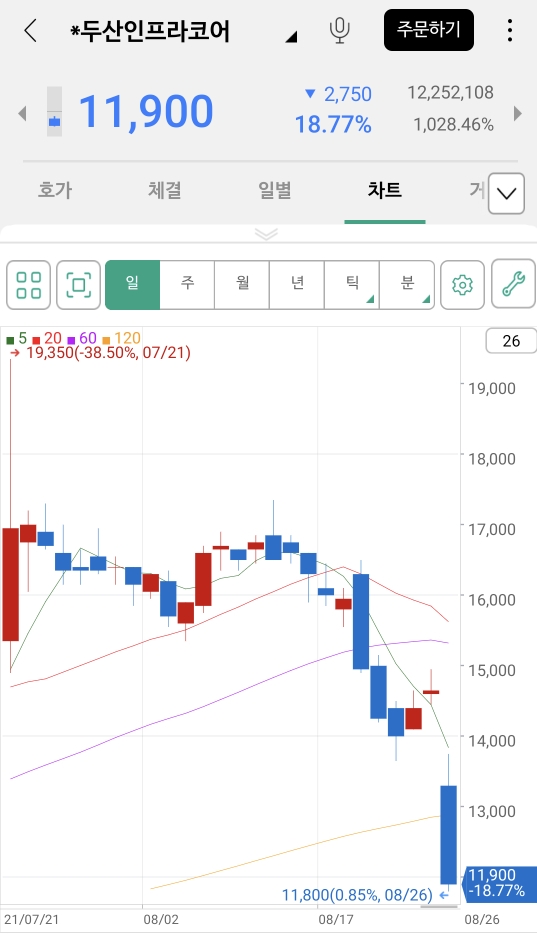Open the wrench chart tools icon
537x937 pixels.
coord(513,284)
